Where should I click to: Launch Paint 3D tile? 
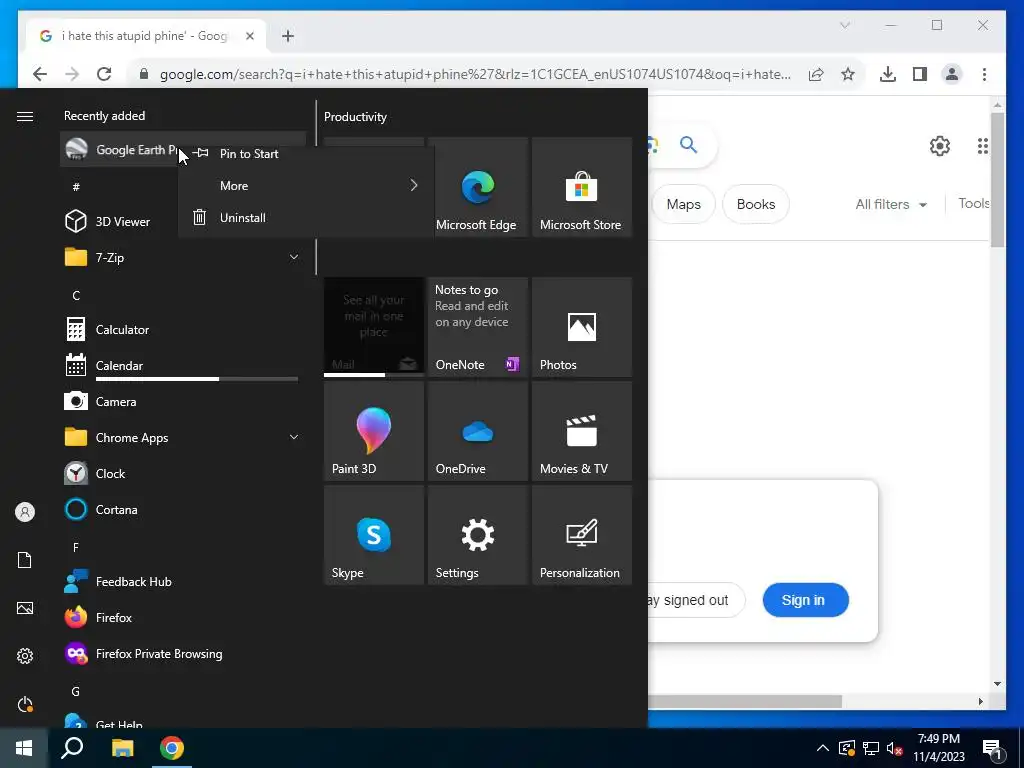[374, 431]
